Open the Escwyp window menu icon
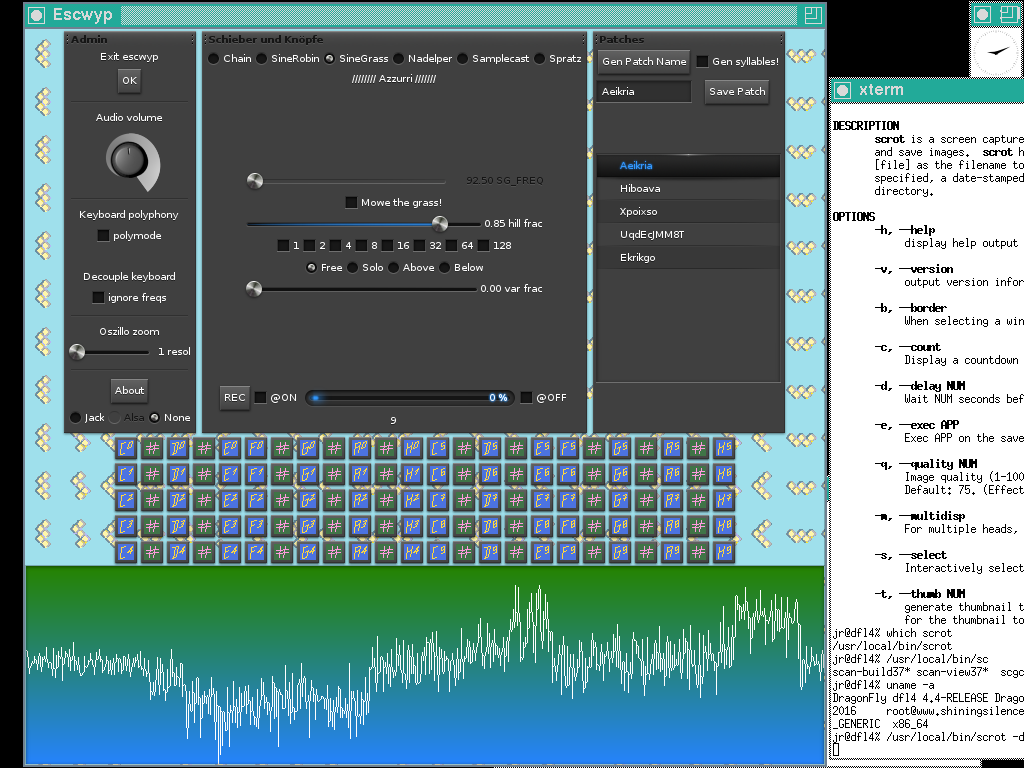This screenshot has width=1024, height=768. 37,15
